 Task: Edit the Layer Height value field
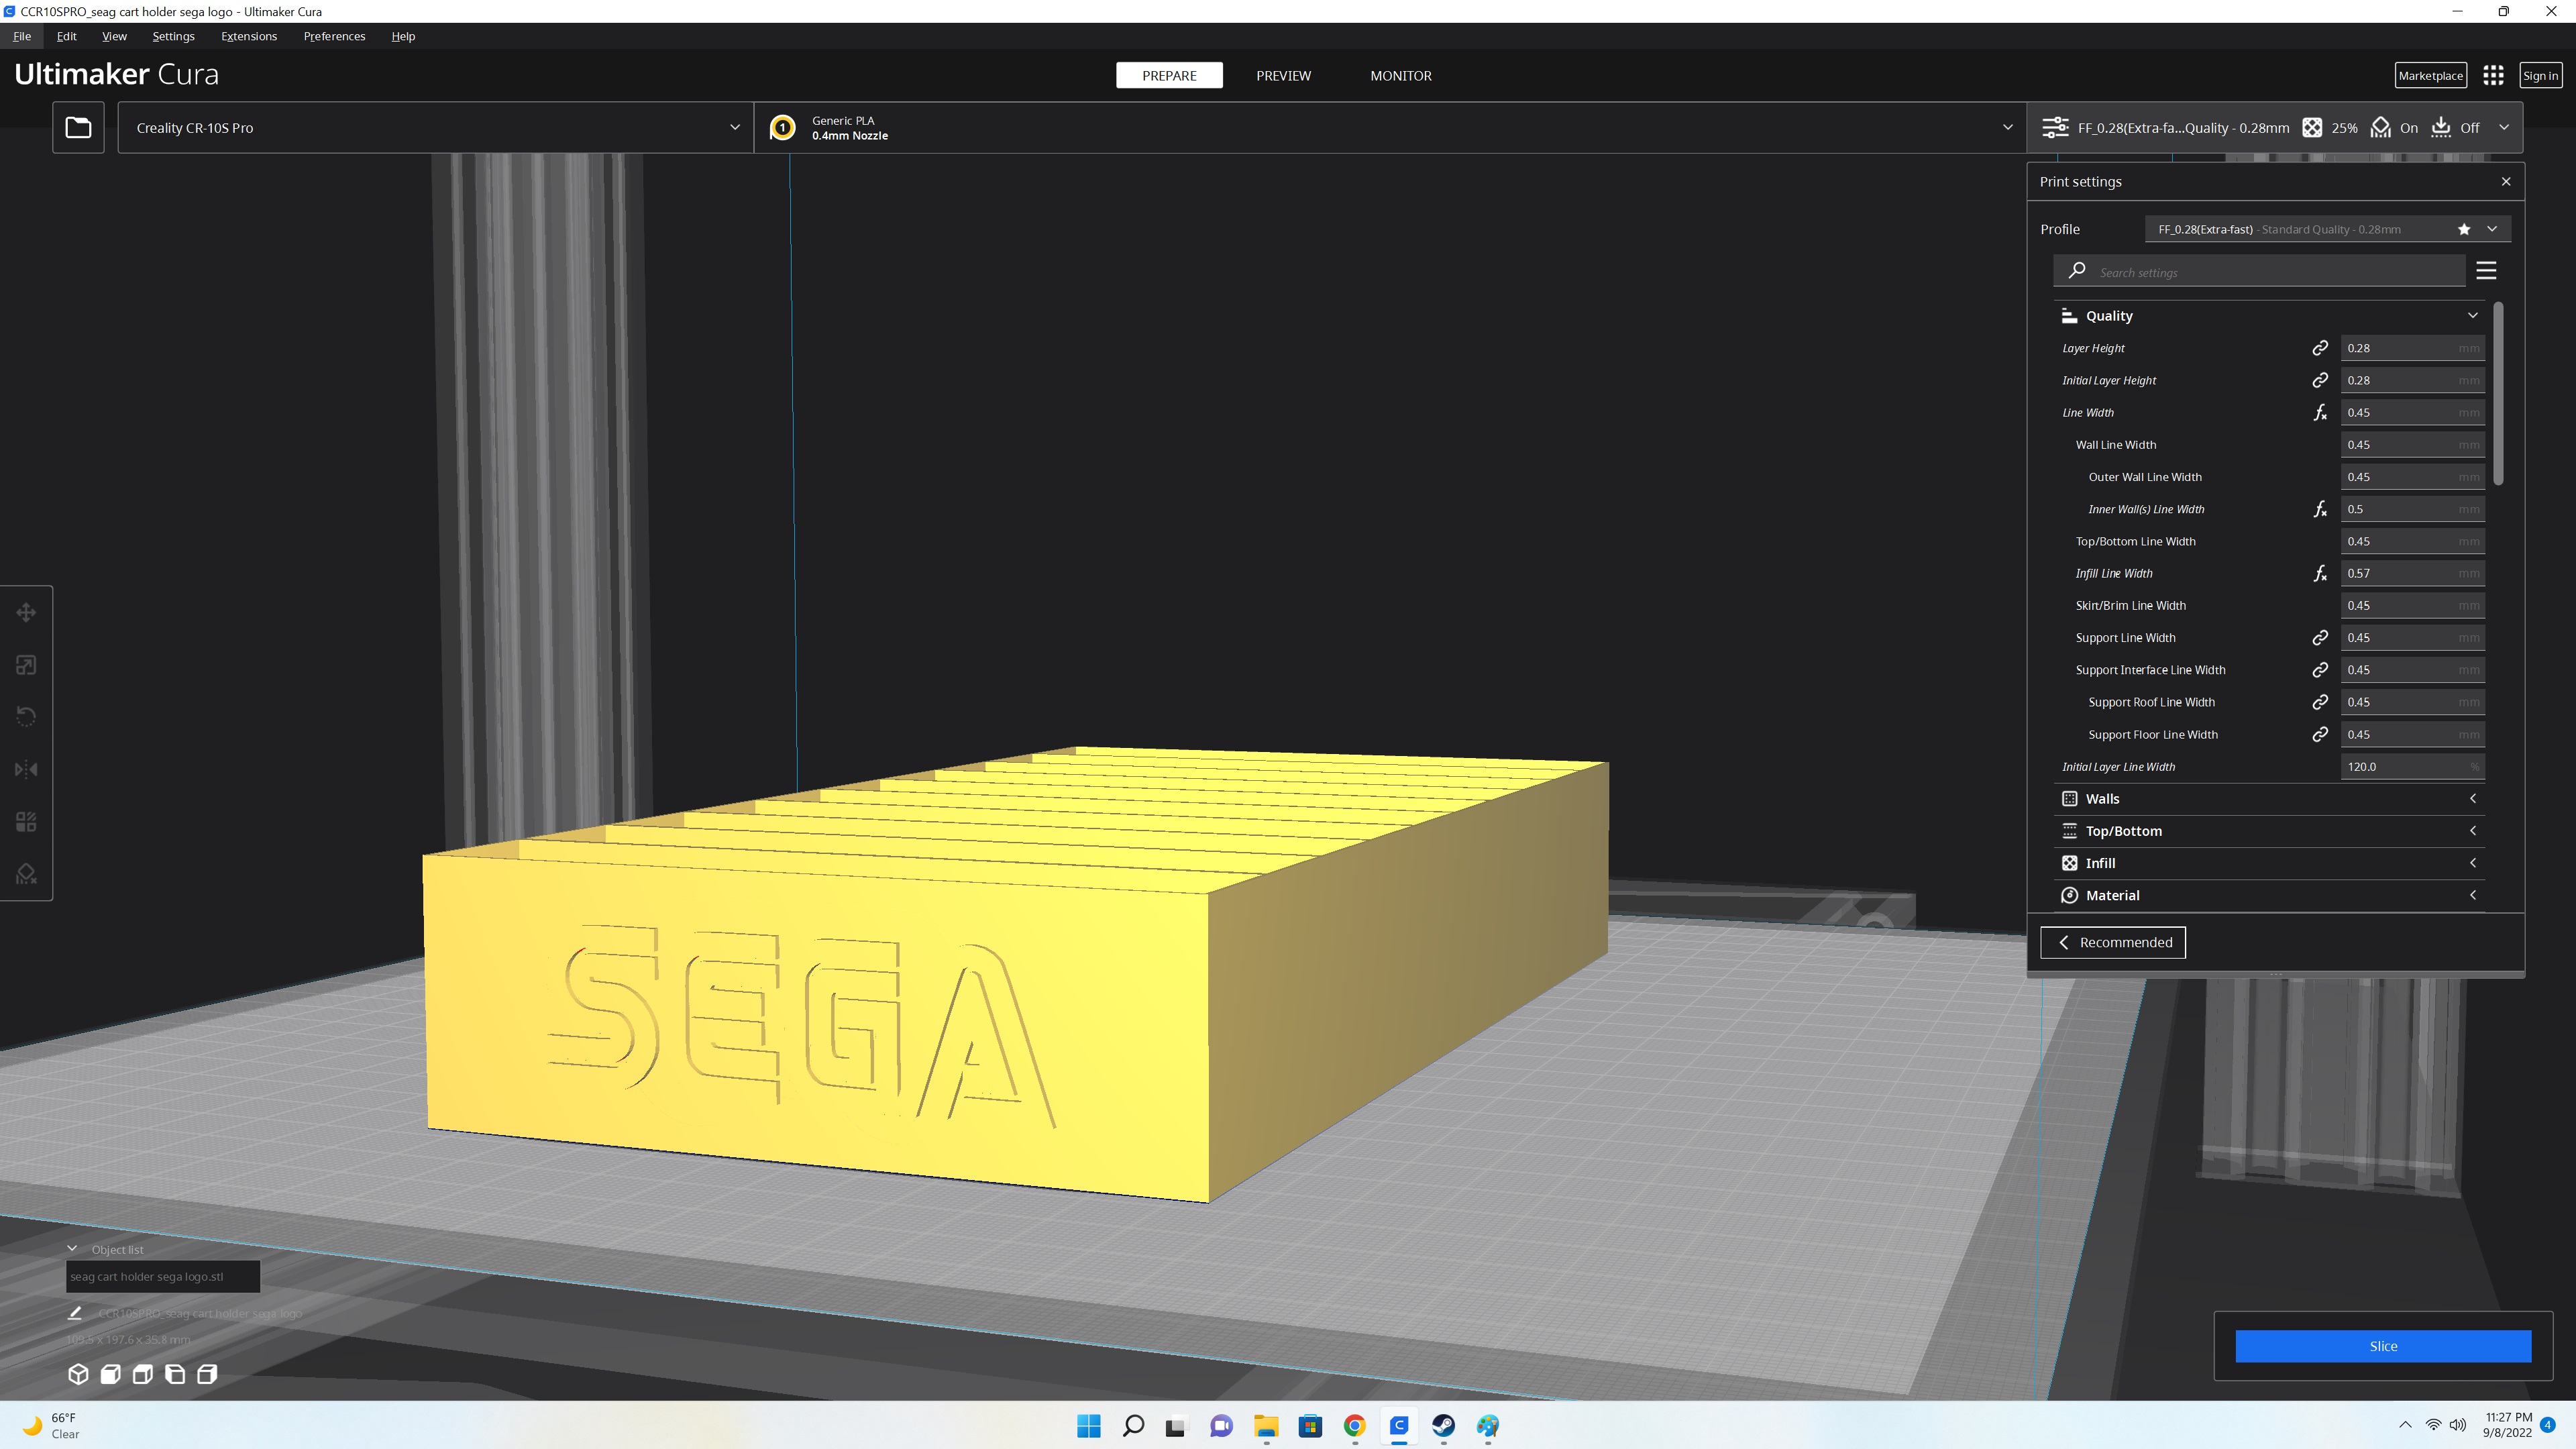click(2412, 348)
